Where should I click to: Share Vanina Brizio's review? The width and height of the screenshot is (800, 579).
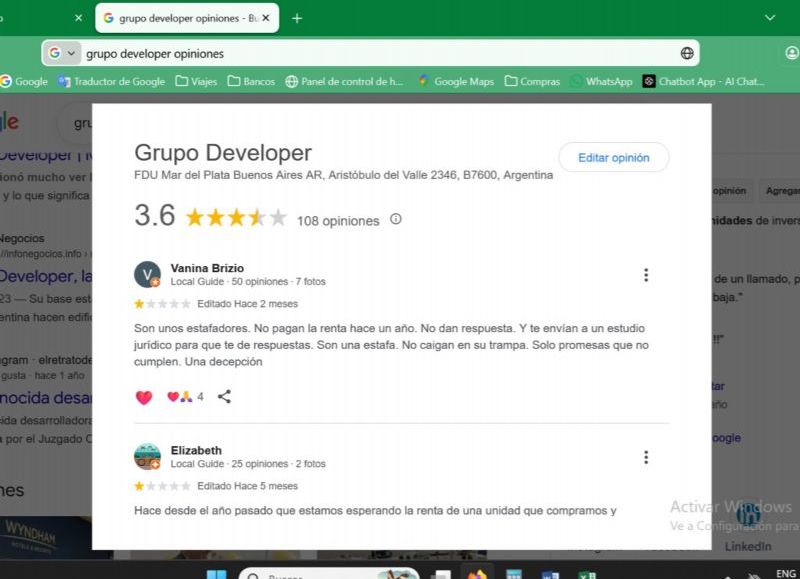coord(224,397)
